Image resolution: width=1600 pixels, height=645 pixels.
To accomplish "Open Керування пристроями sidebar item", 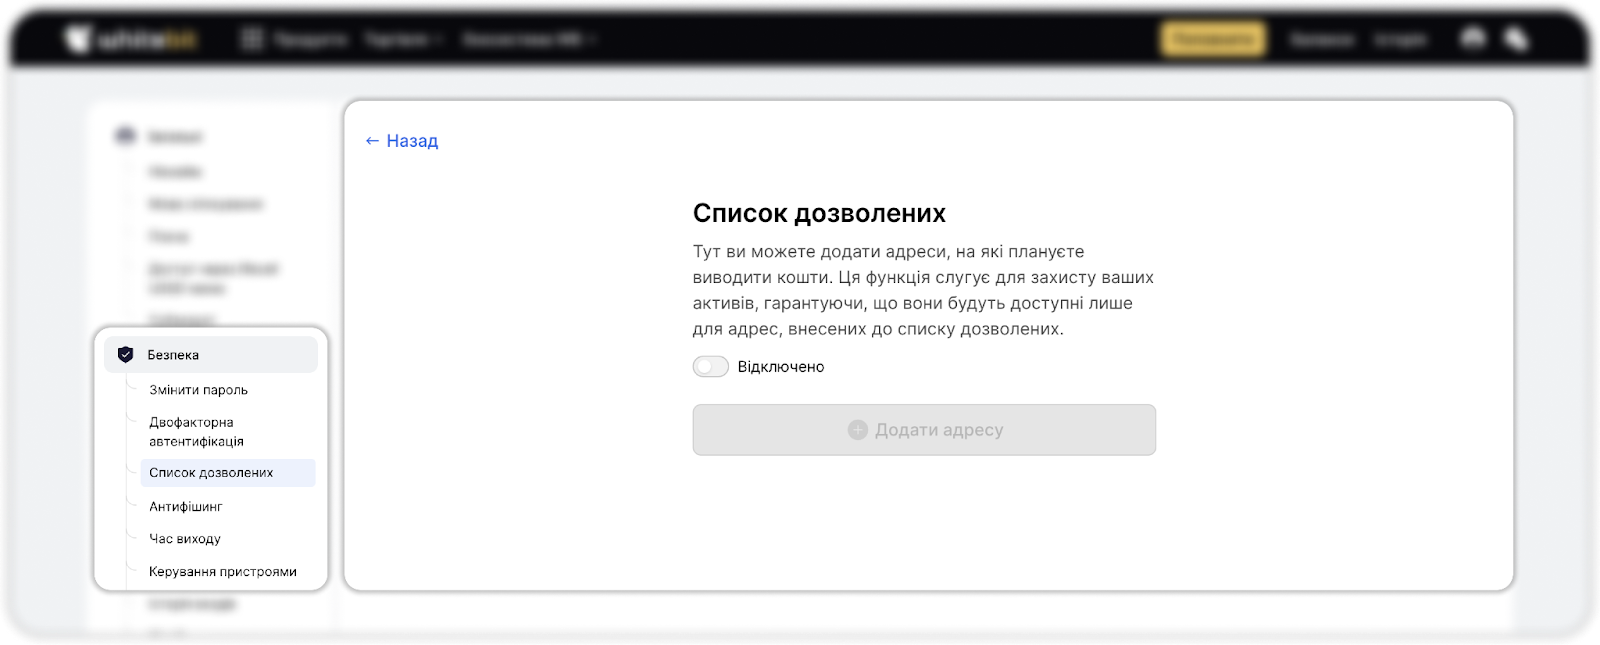I will [223, 572].
